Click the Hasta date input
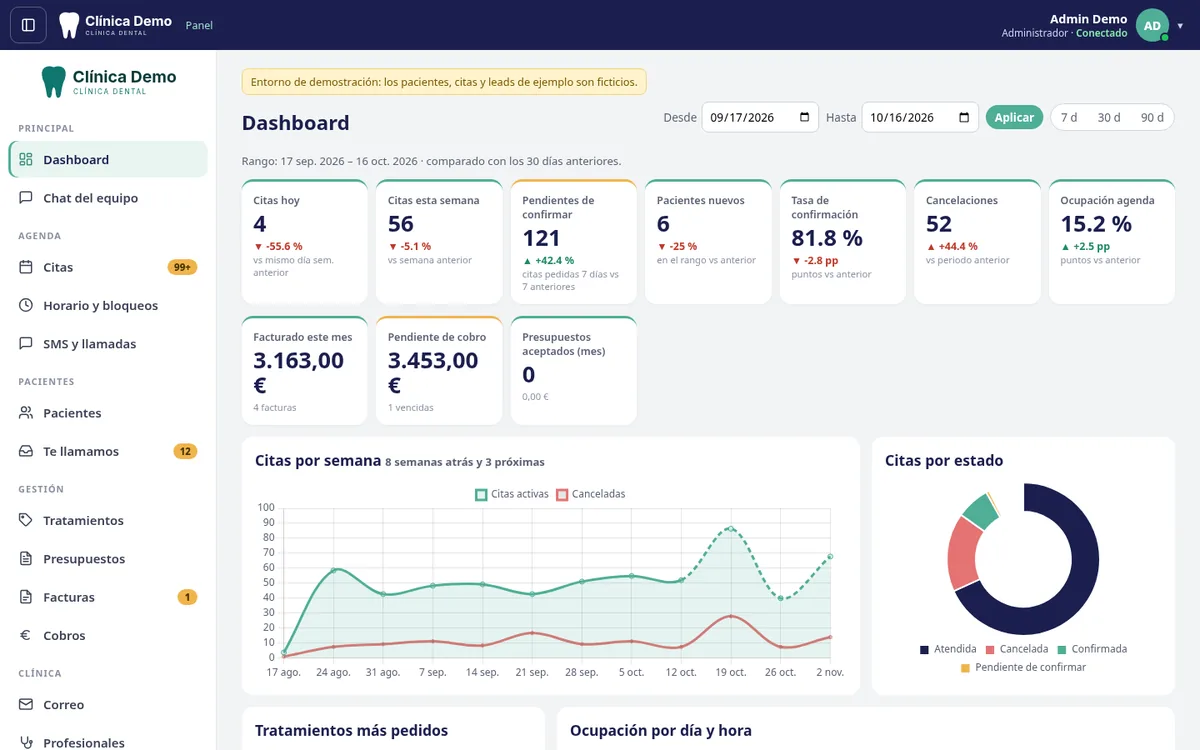 coord(920,117)
